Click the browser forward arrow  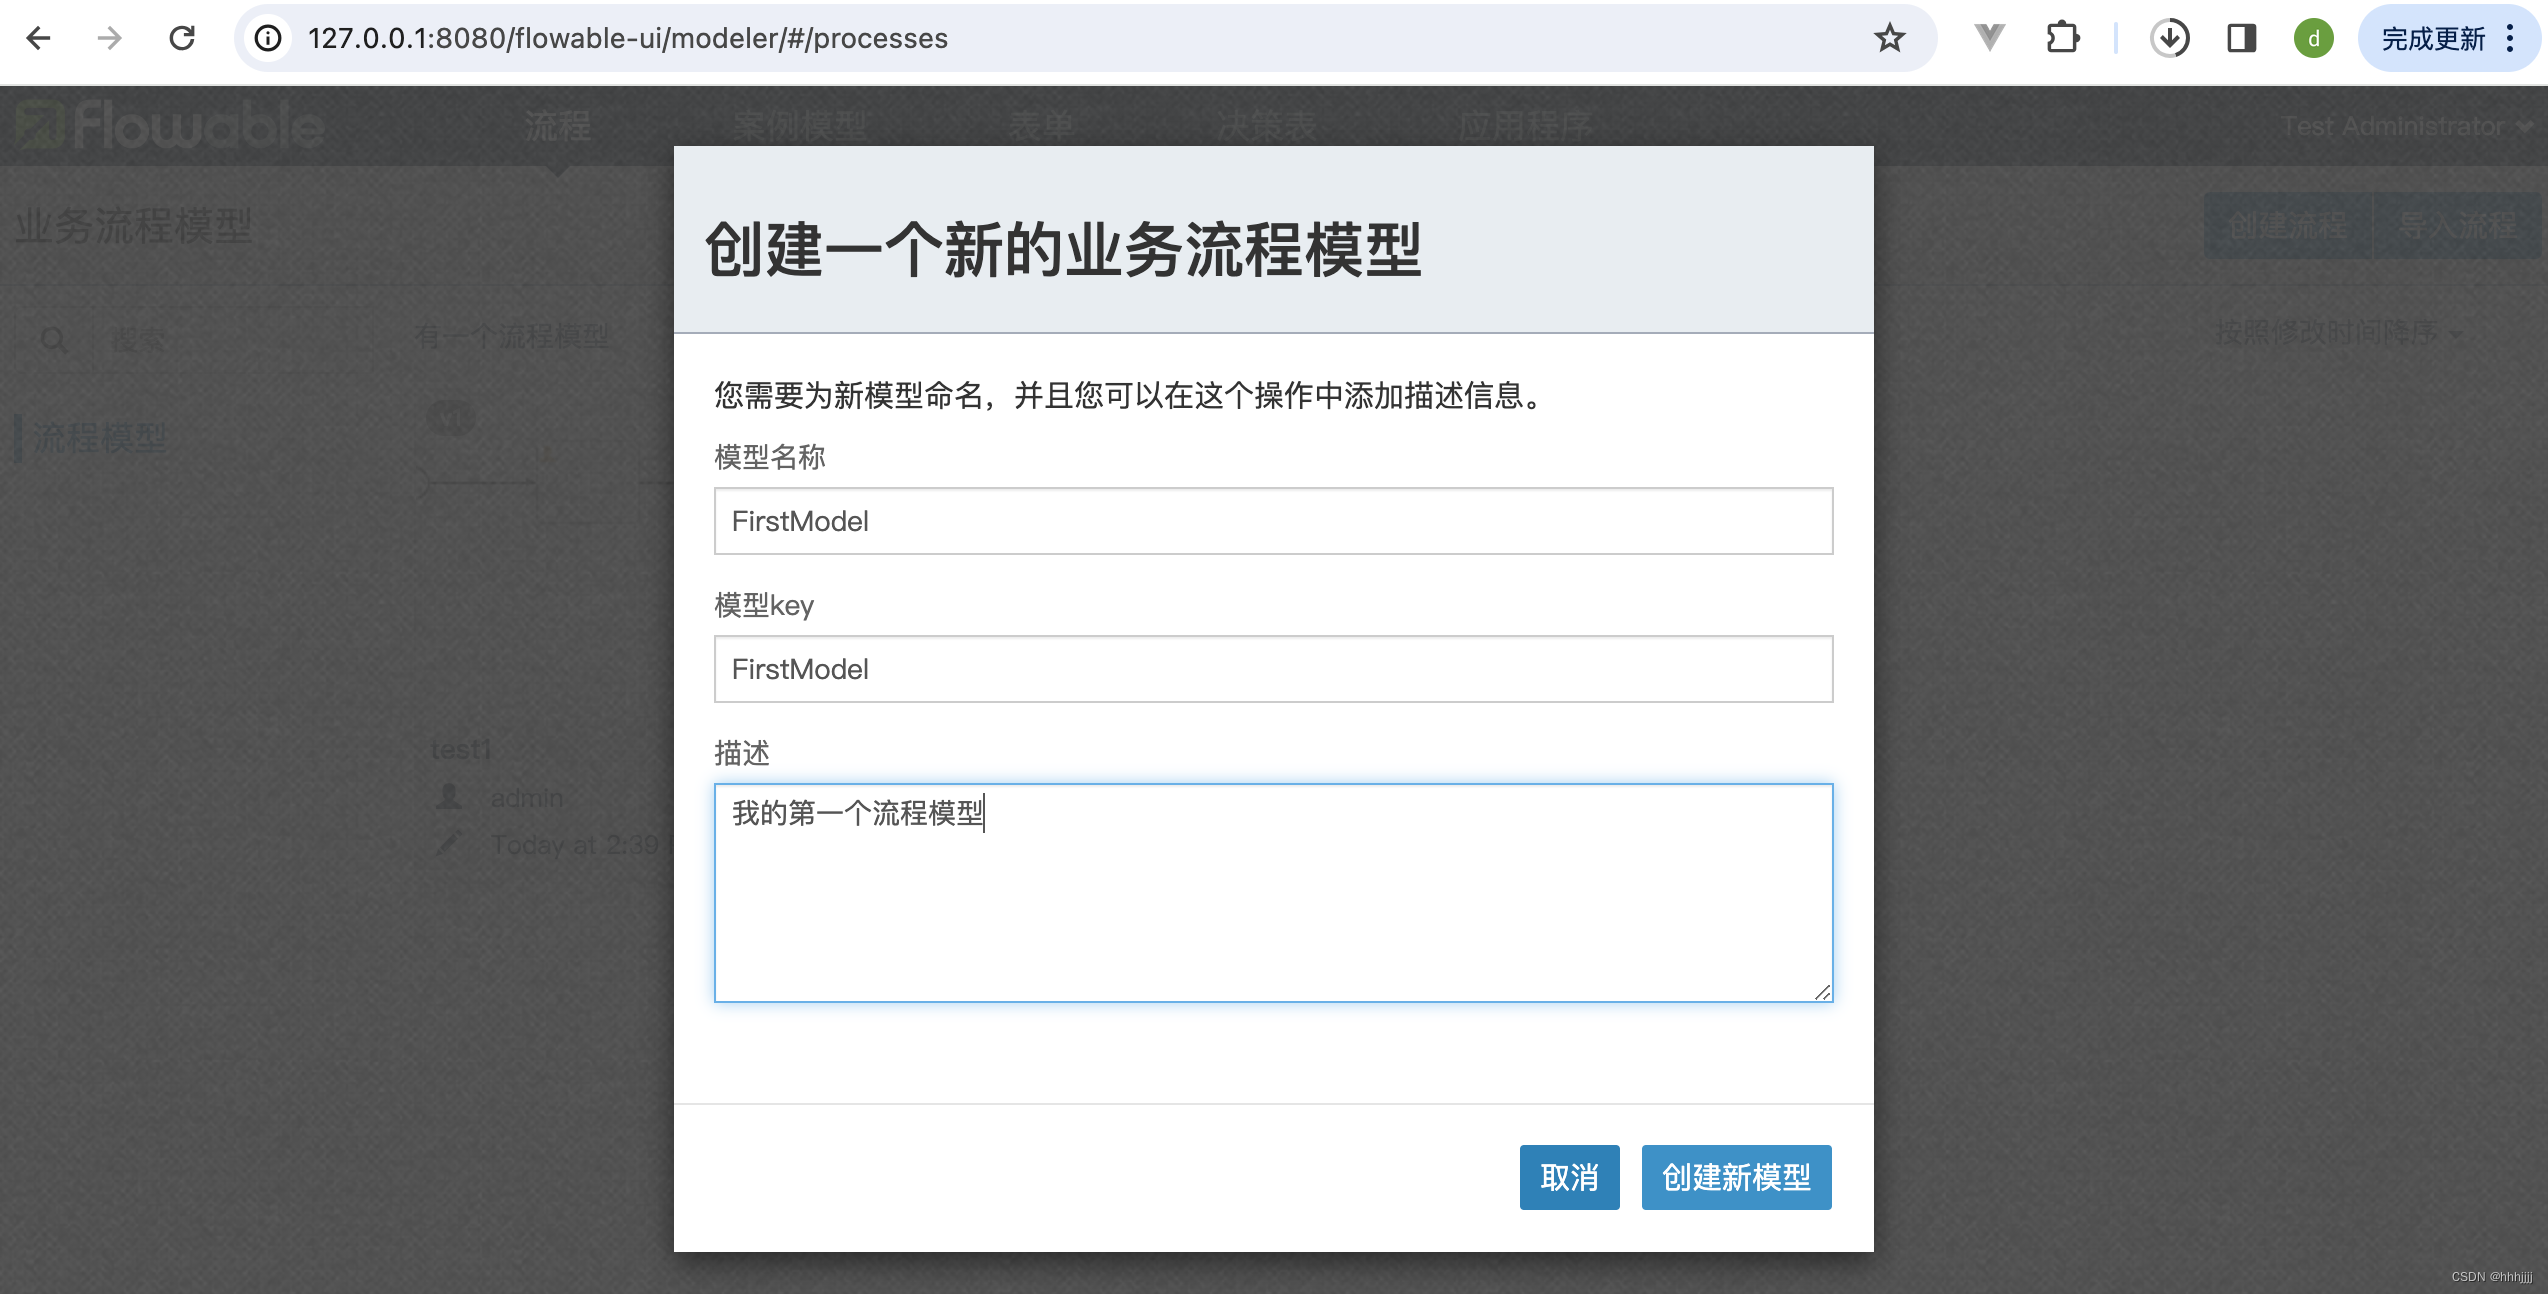tap(110, 38)
